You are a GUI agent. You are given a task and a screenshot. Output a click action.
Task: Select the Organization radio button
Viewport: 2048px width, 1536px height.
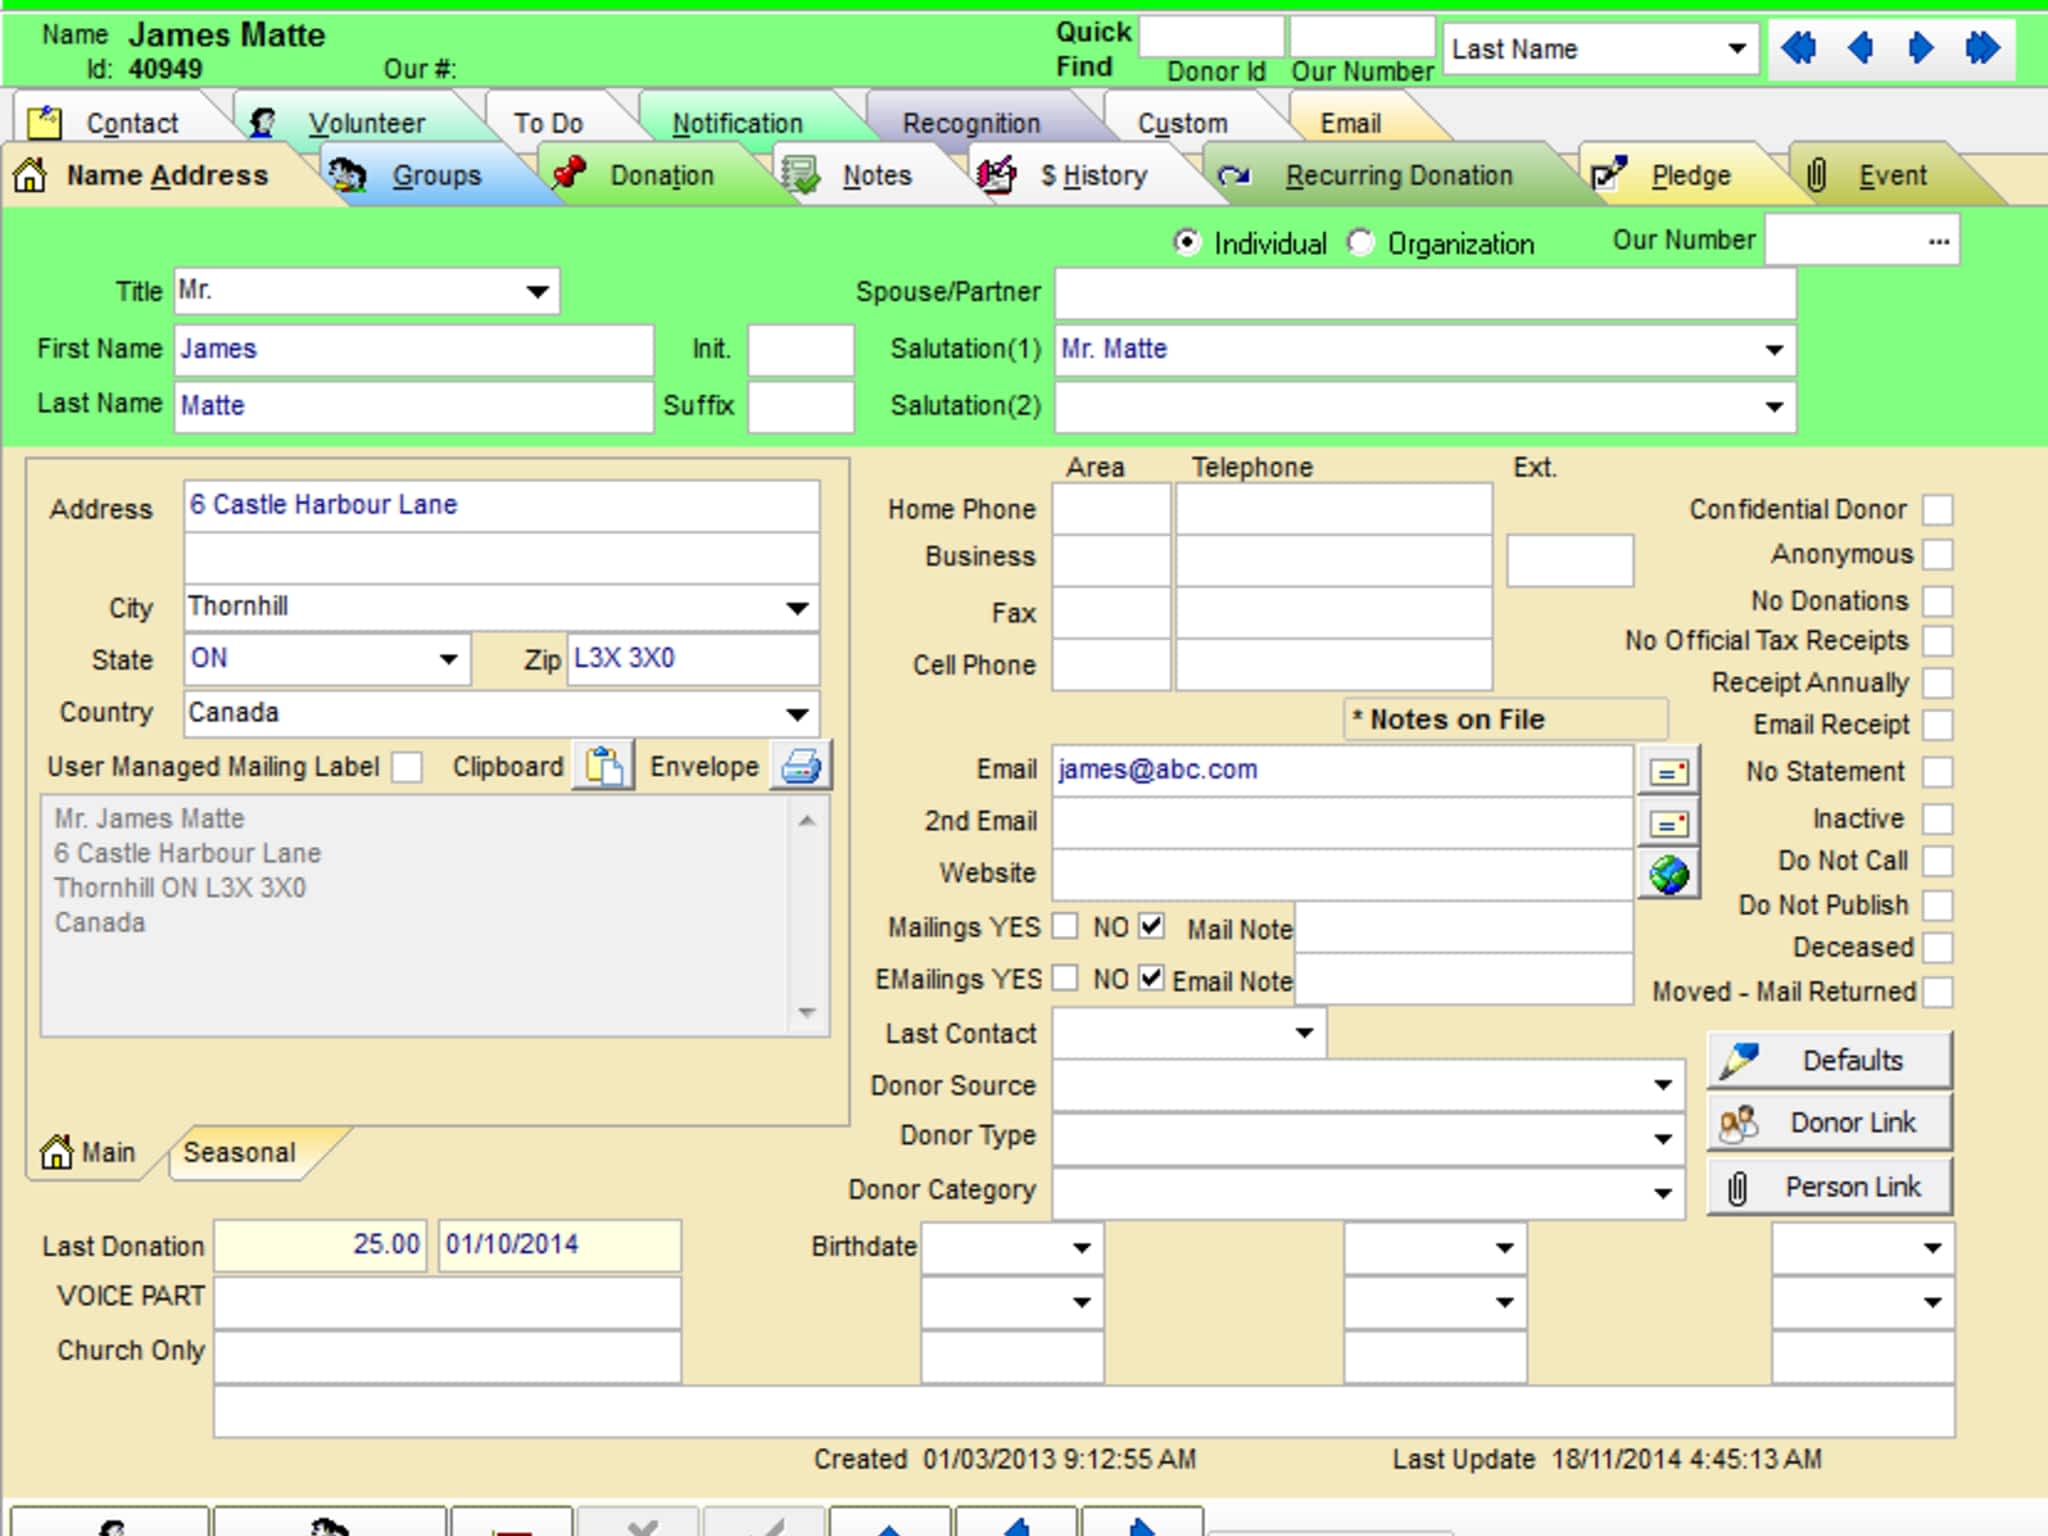click(x=1360, y=243)
